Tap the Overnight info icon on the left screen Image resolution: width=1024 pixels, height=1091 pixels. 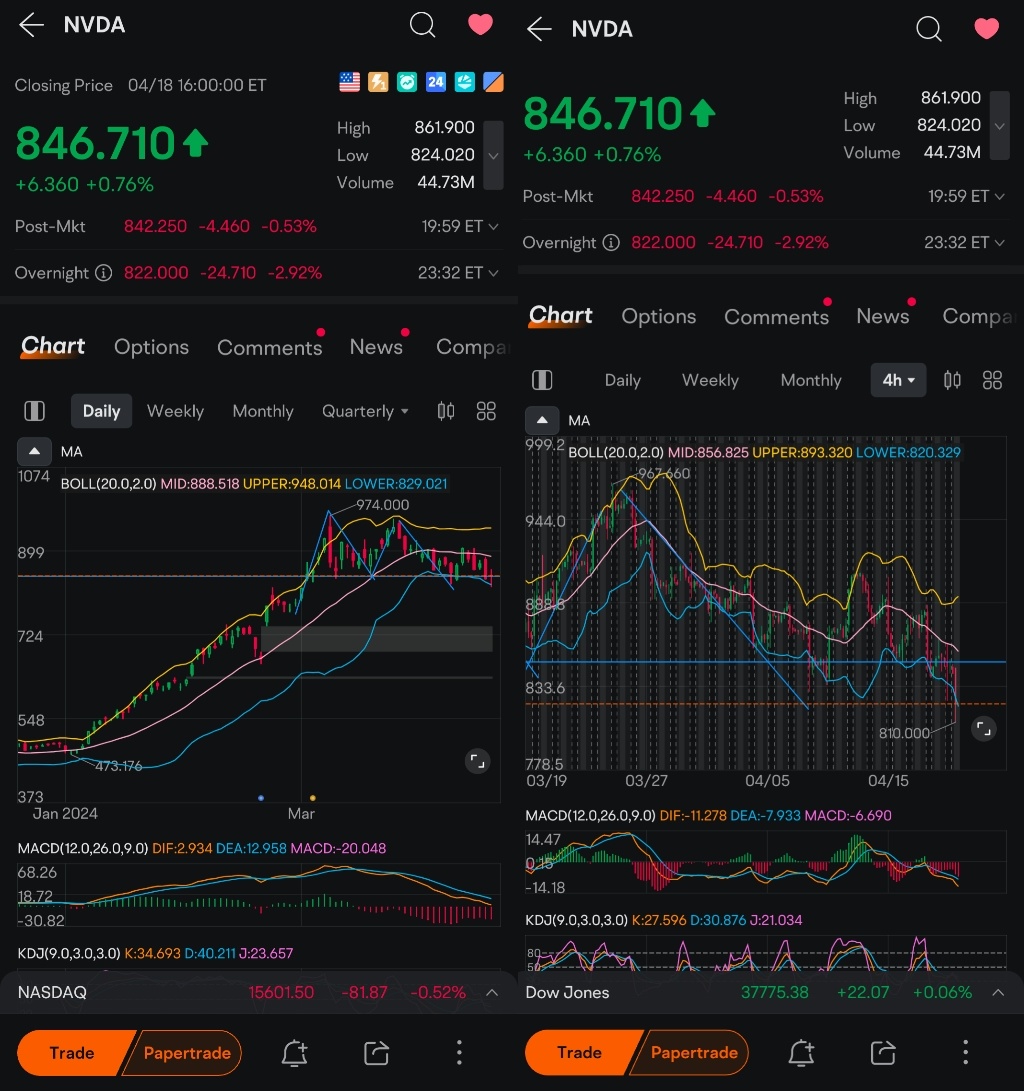point(104,273)
